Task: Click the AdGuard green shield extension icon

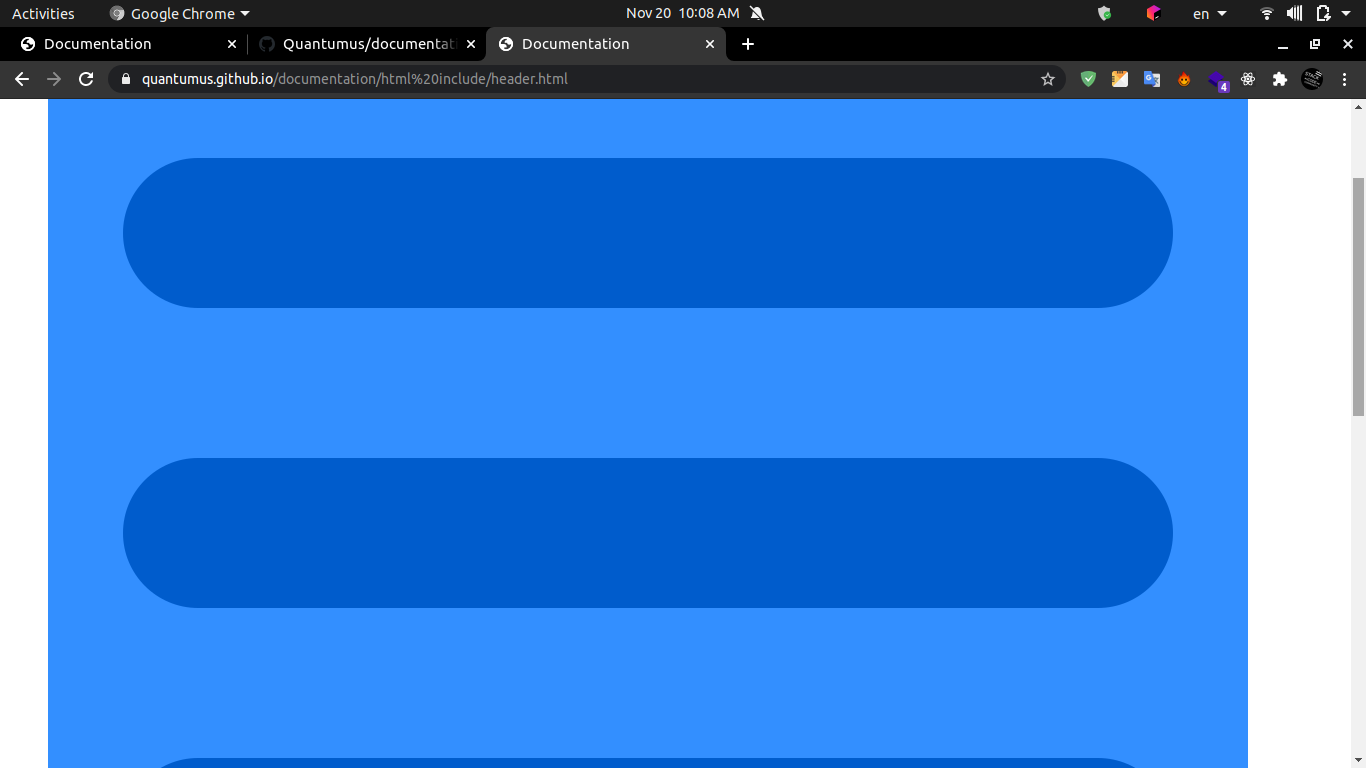Action: [1089, 79]
